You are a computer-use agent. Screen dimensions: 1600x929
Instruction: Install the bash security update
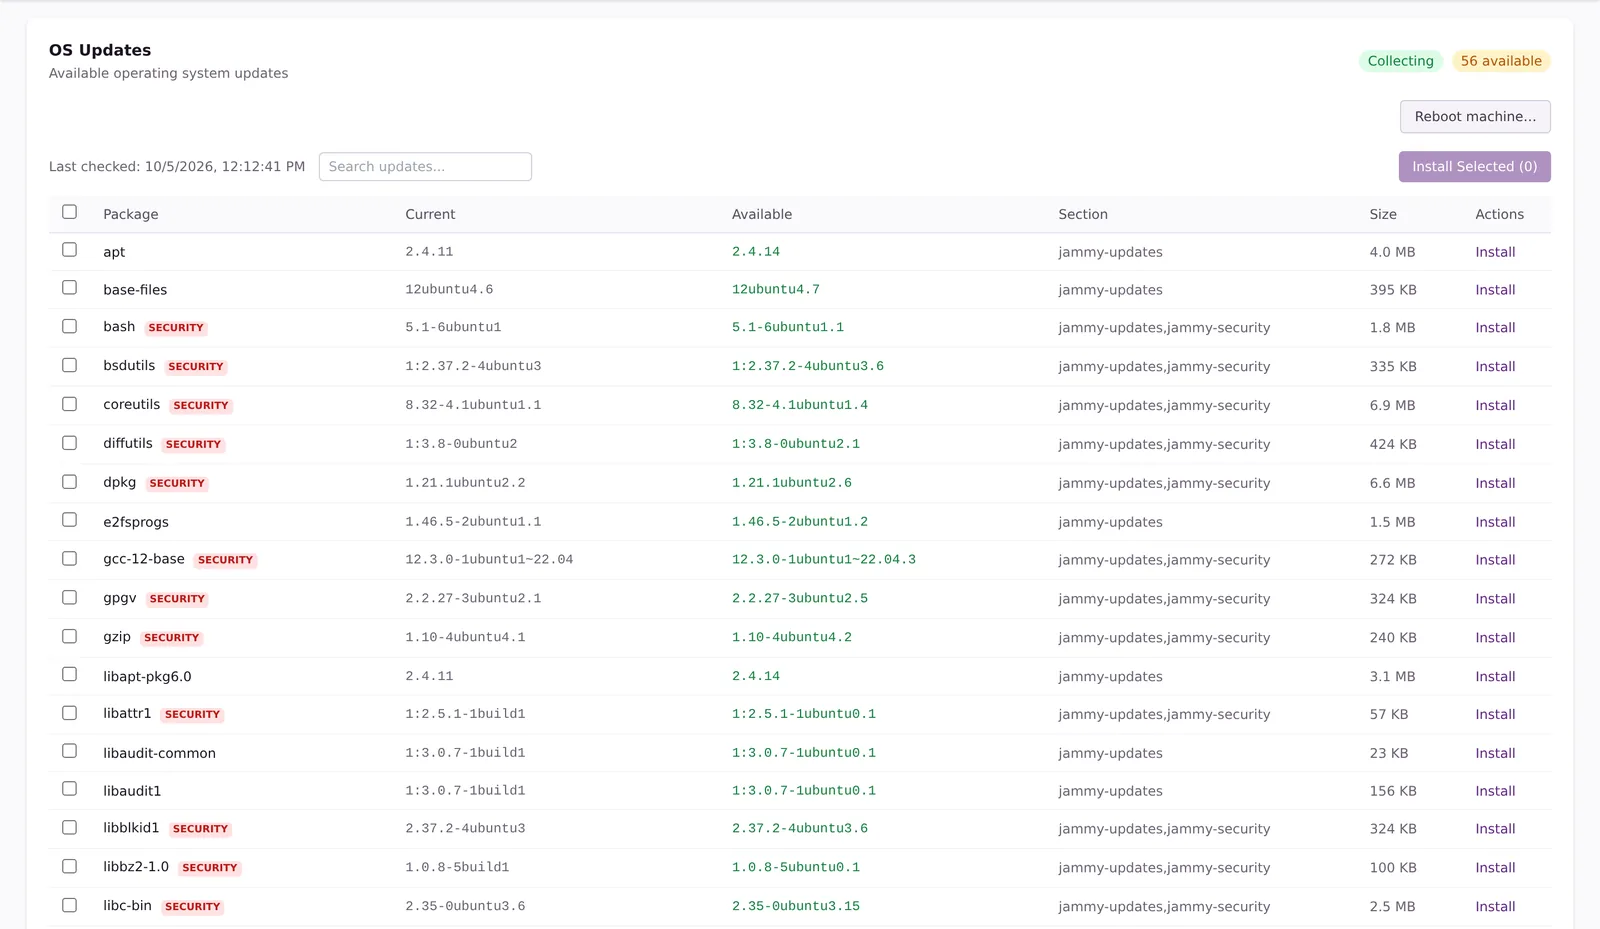coord(1495,328)
